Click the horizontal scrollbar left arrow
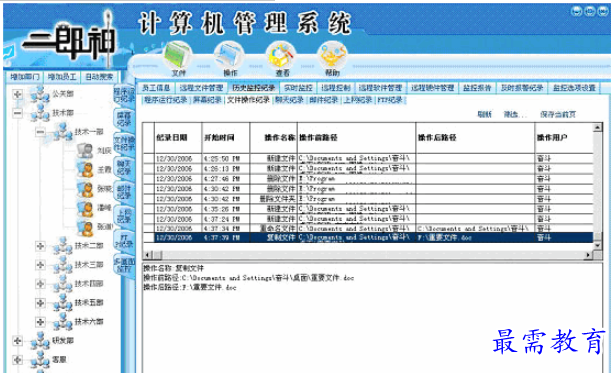This screenshot has height=373, width=614. (x=148, y=255)
